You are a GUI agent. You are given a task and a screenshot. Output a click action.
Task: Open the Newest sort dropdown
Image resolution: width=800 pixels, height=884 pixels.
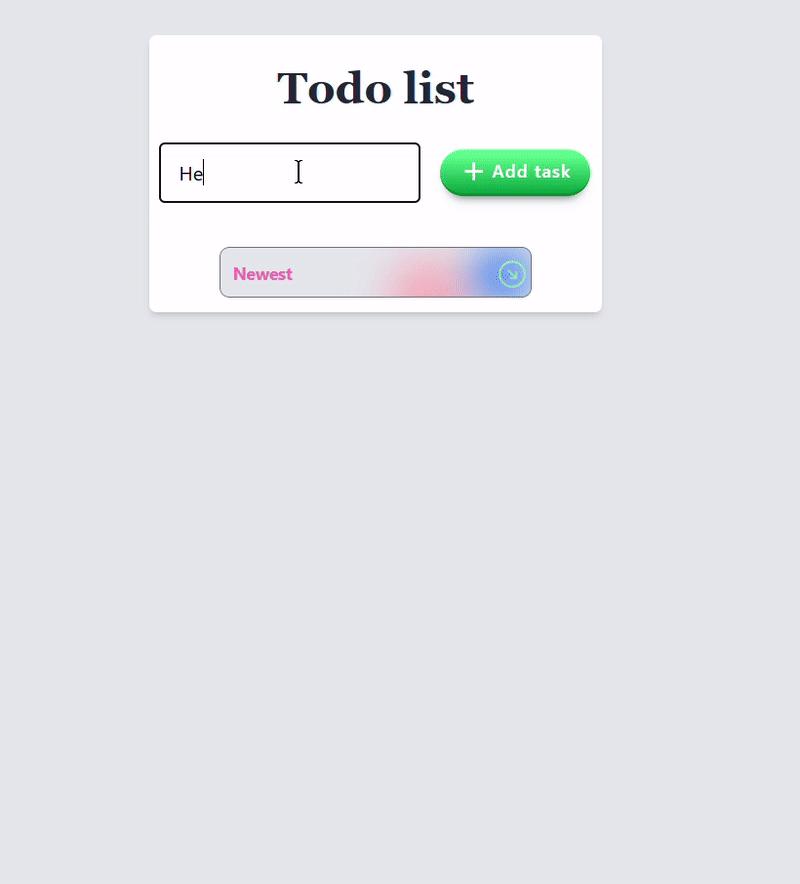coord(375,273)
